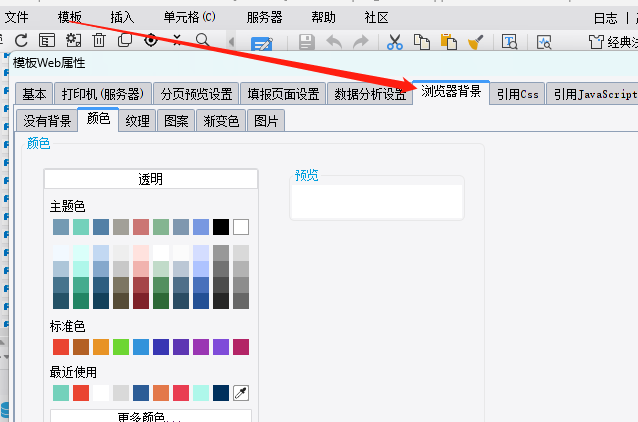Click the text find-replace icon
Viewport: 638px width, 422px height.
(509, 42)
